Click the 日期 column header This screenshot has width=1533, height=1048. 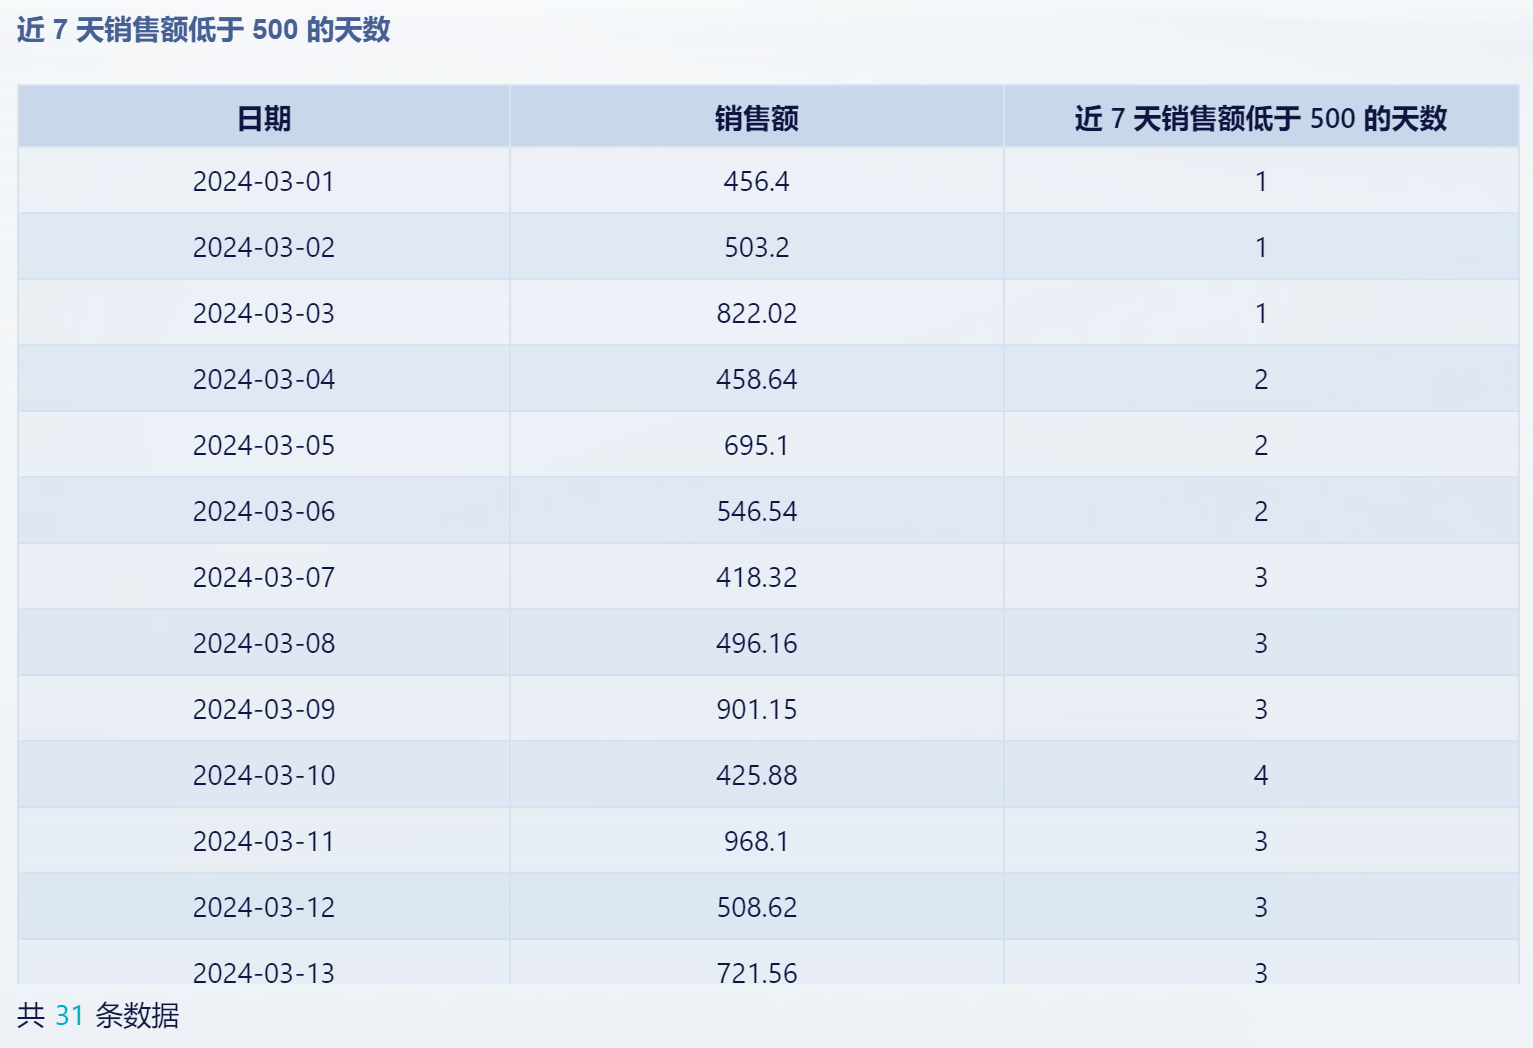pyautogui.click(x=264, y=119)
